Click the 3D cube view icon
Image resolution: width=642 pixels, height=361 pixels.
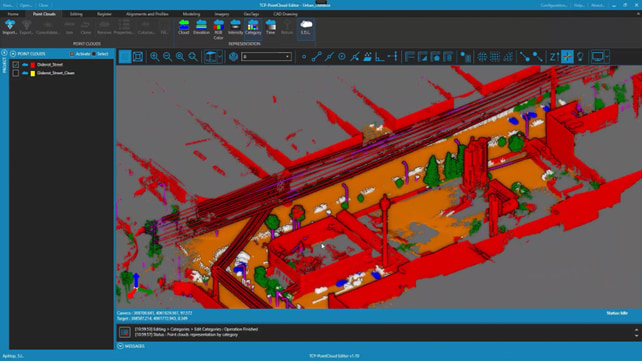pyautogui.click(x=233, y=57)
